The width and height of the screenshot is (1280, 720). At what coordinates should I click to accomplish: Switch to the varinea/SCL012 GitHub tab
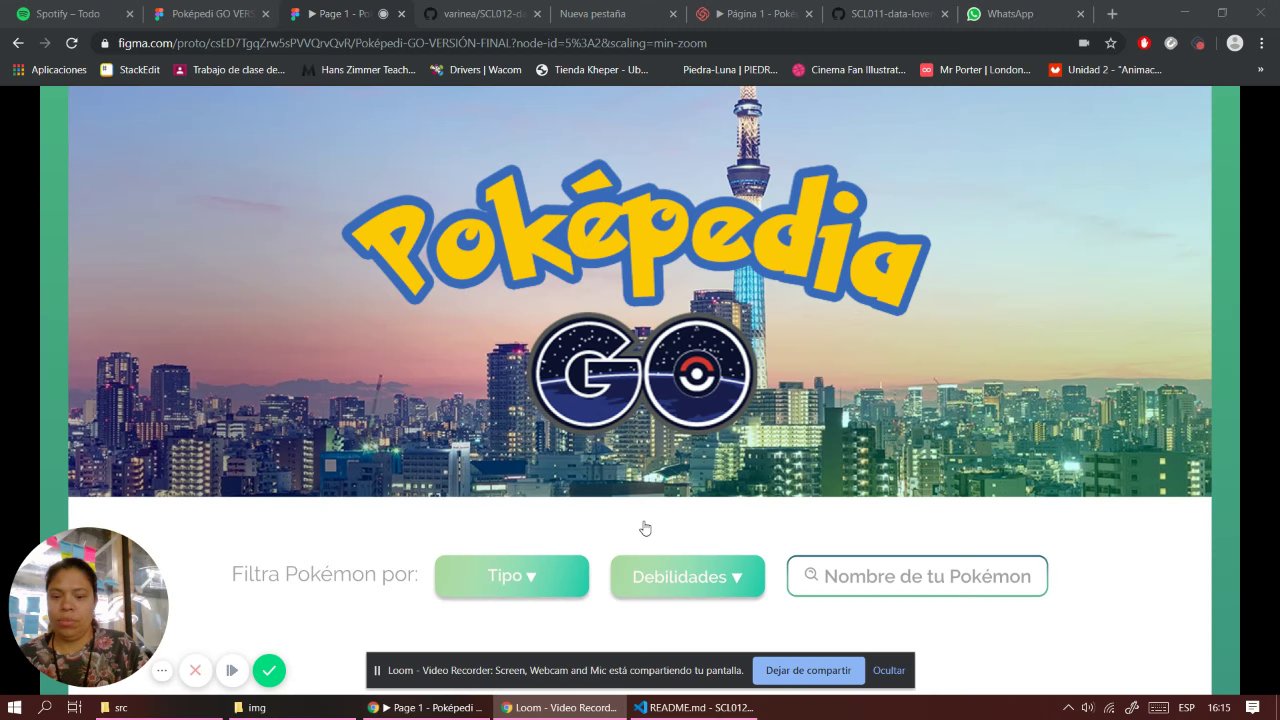[483, 14]
